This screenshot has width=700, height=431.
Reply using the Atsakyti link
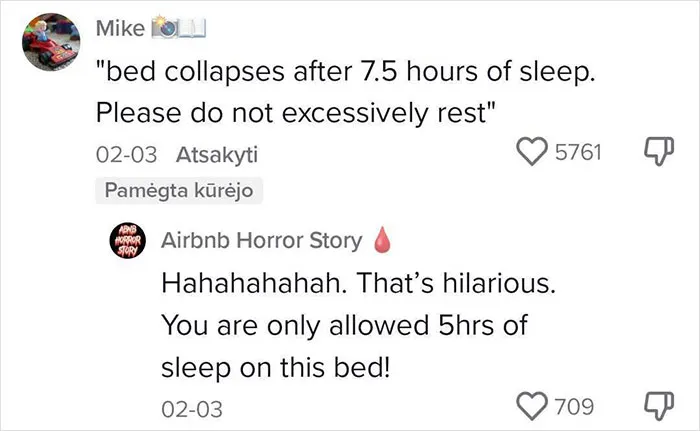[217, 155]
